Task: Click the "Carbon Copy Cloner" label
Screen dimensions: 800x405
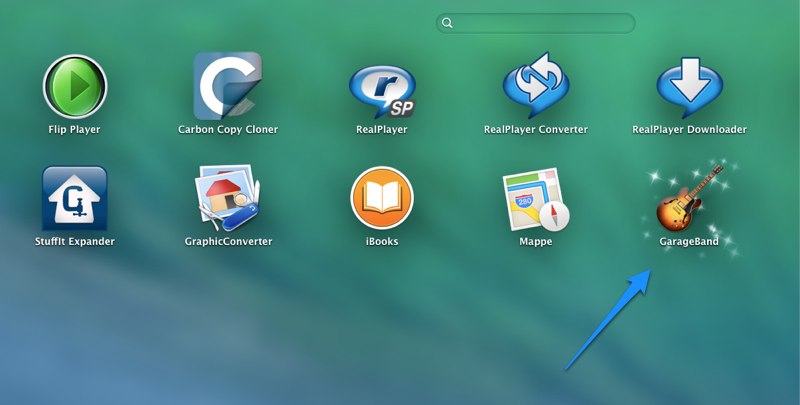Action: coord(228,130)
